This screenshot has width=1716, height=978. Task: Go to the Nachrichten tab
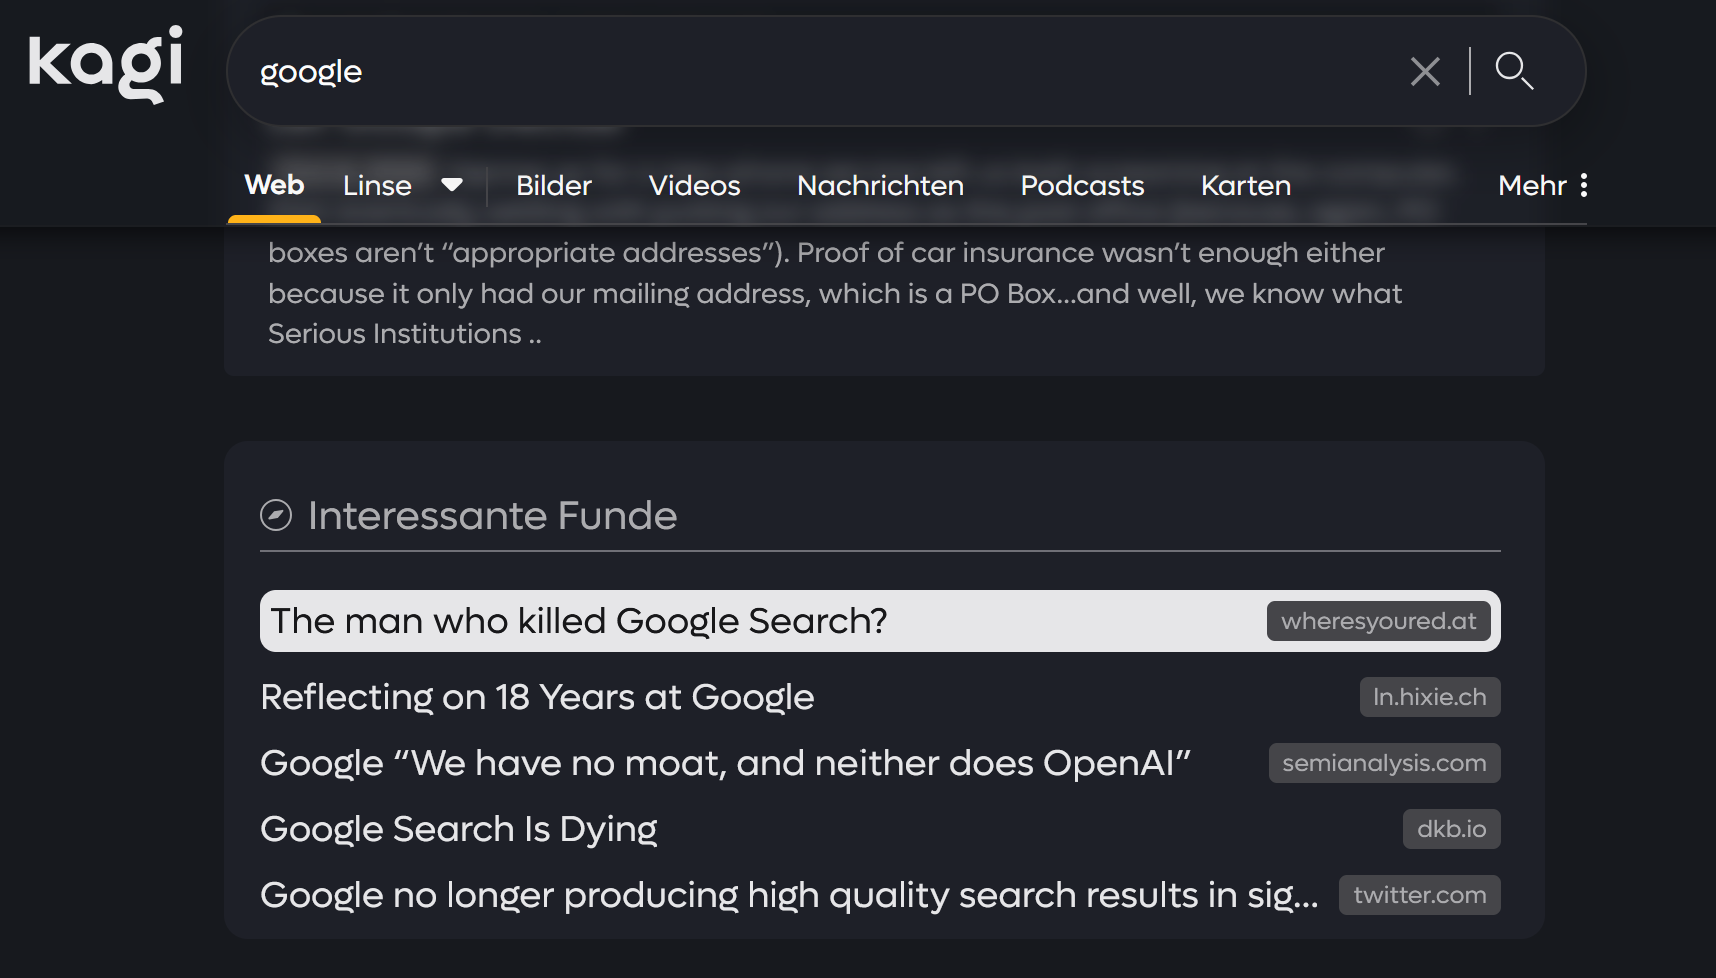click(880, 185)
